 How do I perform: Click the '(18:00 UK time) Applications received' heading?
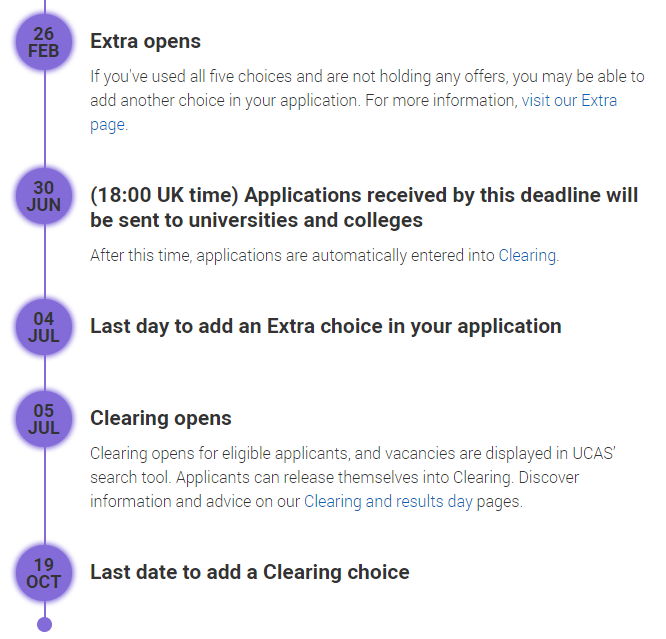364,208
